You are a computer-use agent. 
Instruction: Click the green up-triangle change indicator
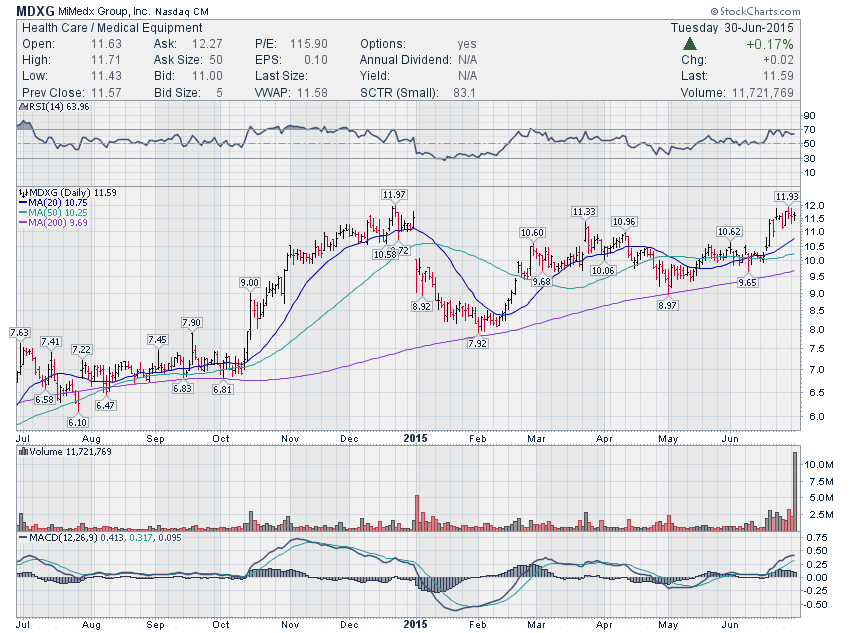[x=690, y=44]
